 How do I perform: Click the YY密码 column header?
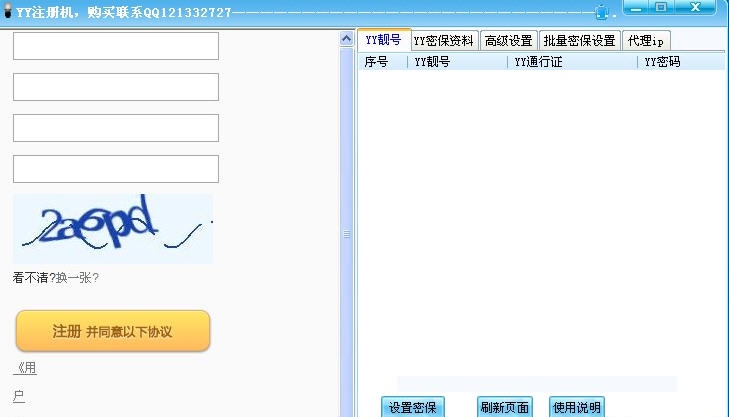pos(681,62)
